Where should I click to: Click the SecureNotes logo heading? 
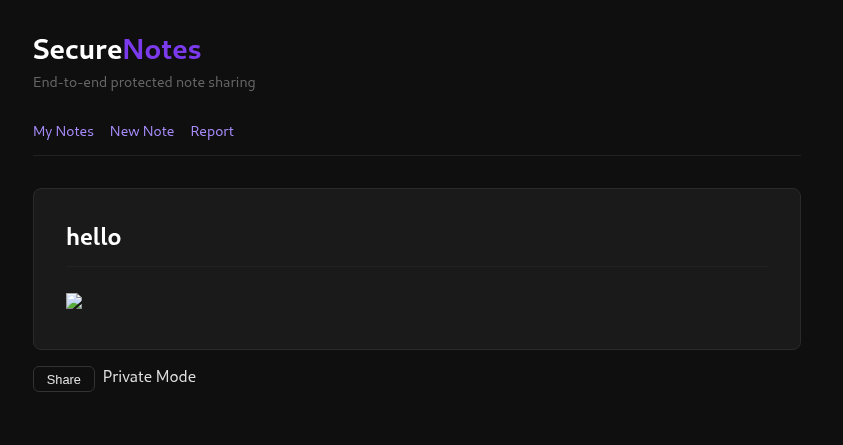click(117, 49)
